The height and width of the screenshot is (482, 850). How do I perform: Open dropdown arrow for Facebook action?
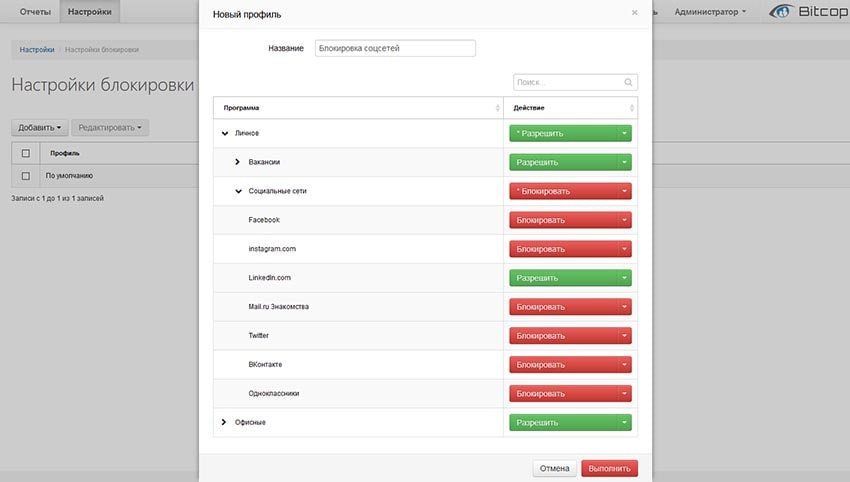click(x=624, y=220)
